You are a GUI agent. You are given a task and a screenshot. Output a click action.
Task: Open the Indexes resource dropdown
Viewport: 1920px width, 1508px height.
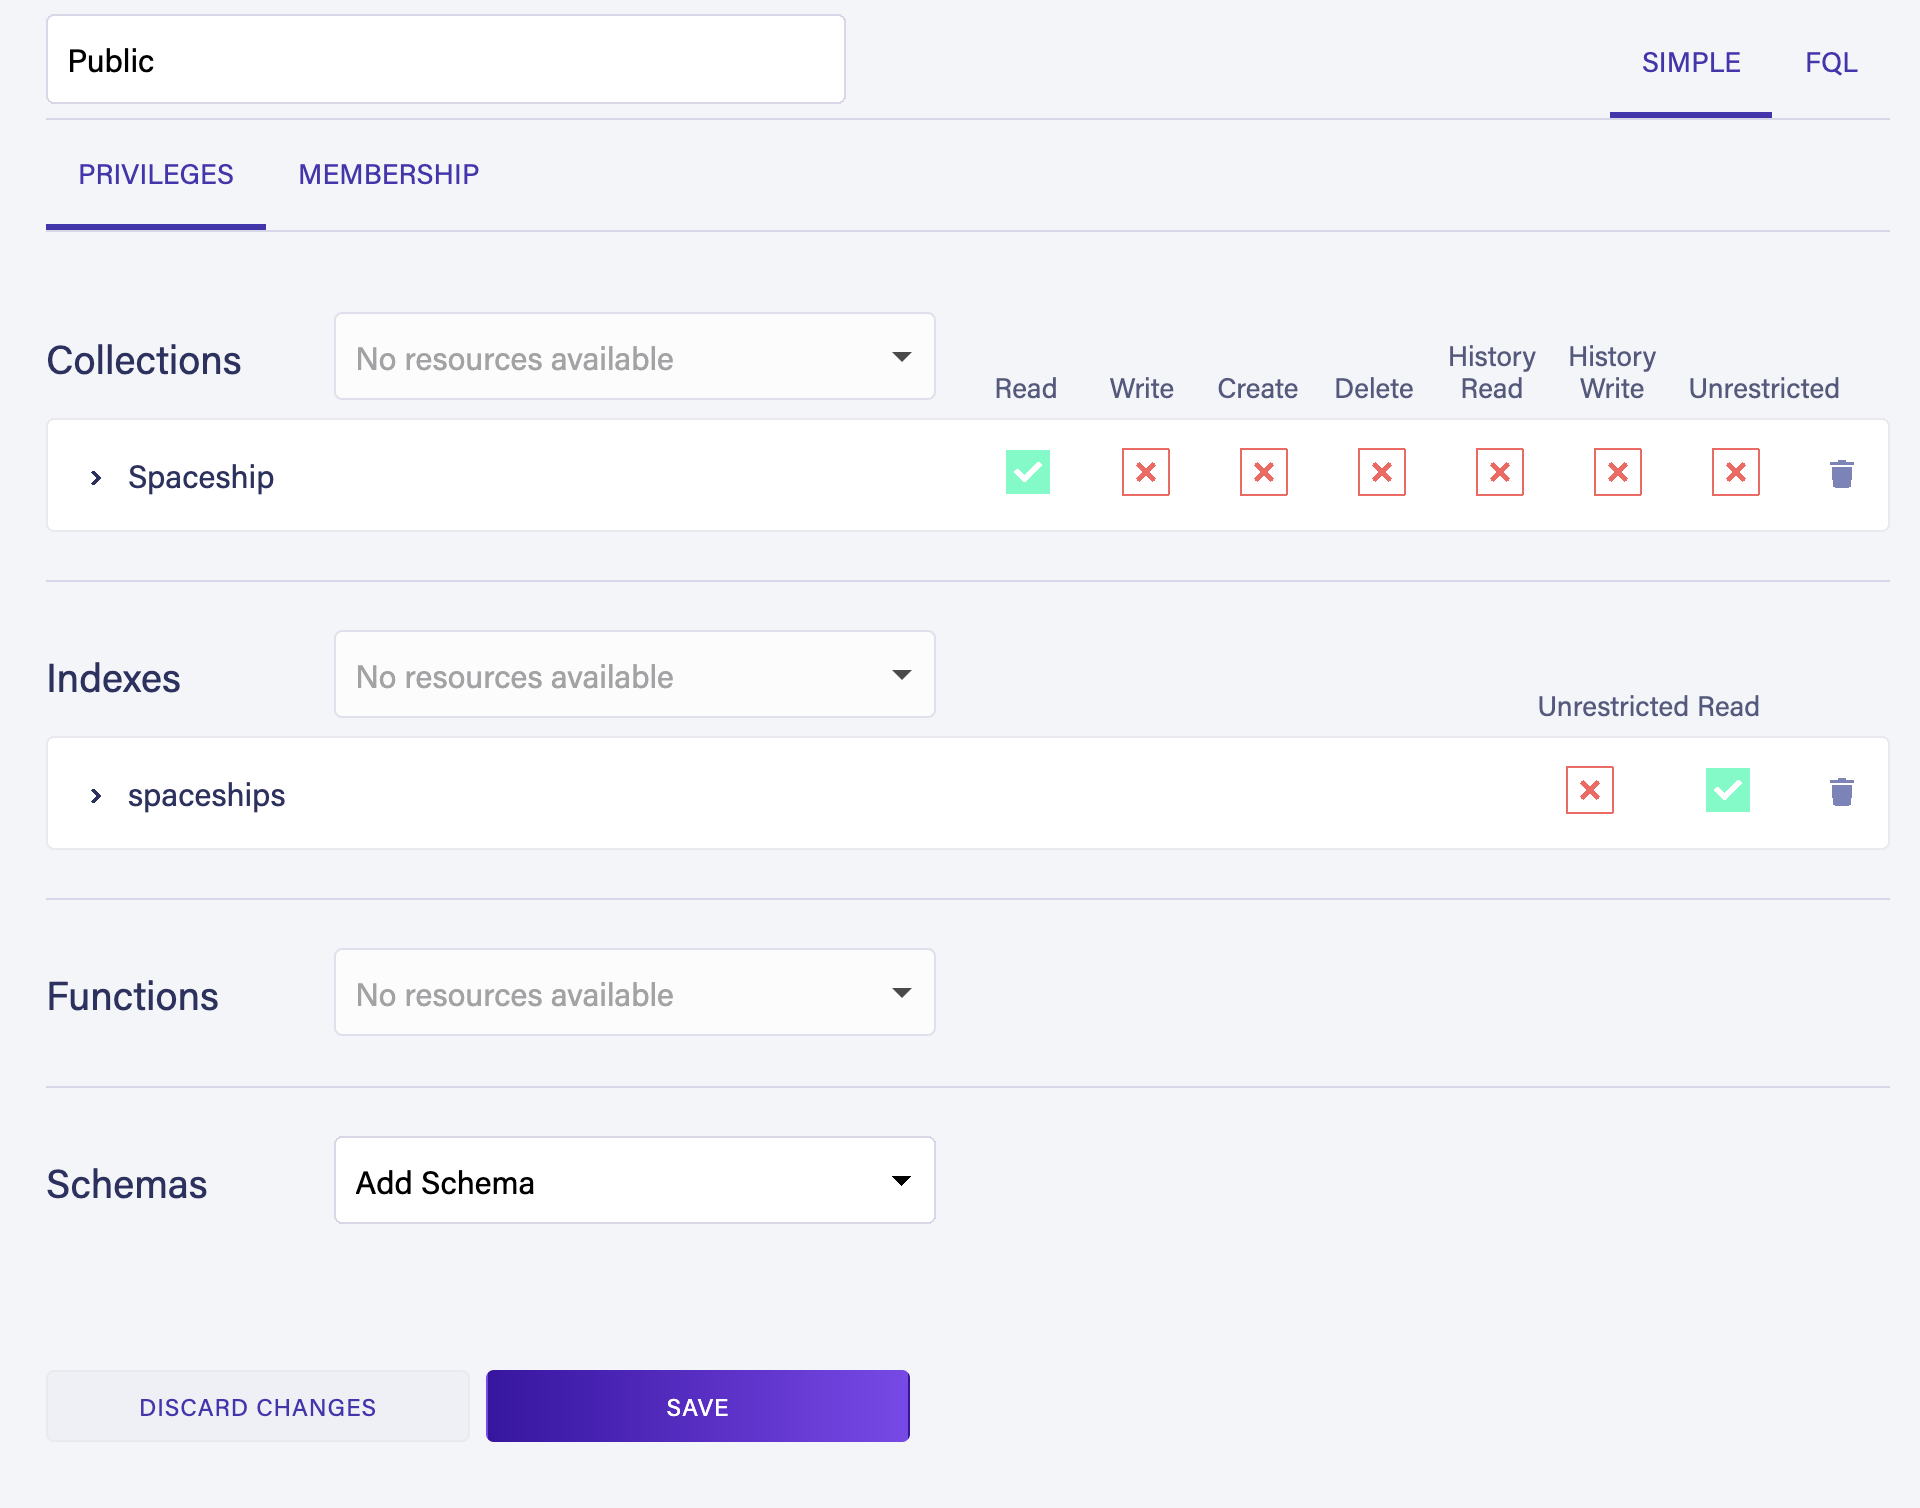coord(634,675)
